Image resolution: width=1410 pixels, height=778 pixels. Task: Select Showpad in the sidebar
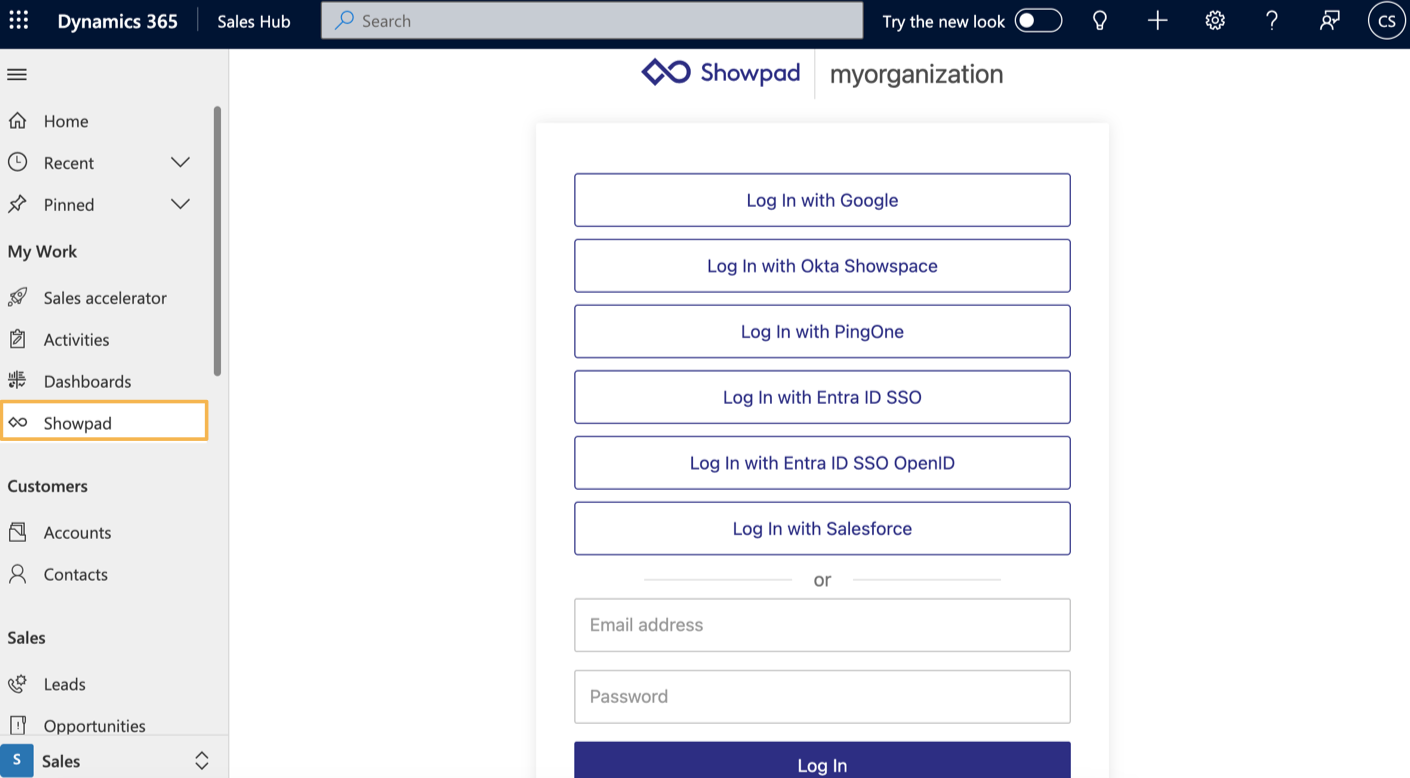(105, 421)
